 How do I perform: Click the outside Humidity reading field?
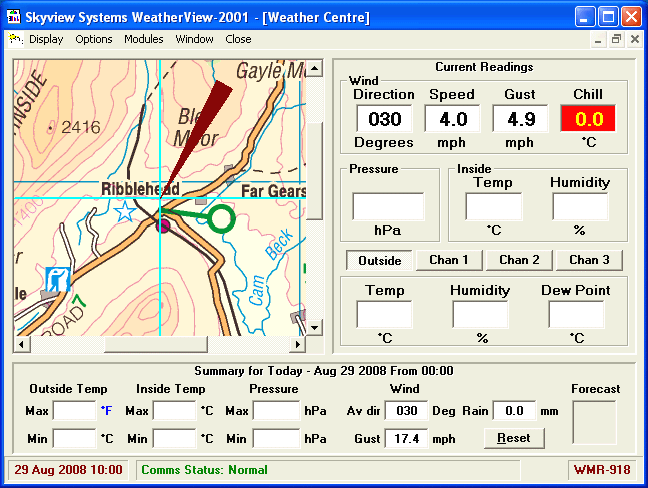point(480,314)
